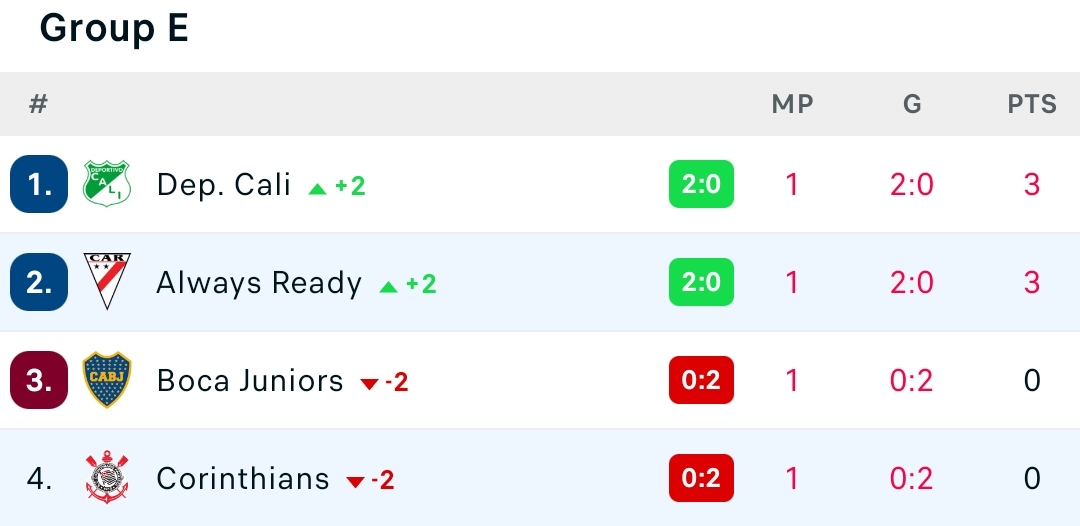Open Boca Juniors team page
Image resolution: width=1080 pixels, height=526 pixels.
click(250, 381)
